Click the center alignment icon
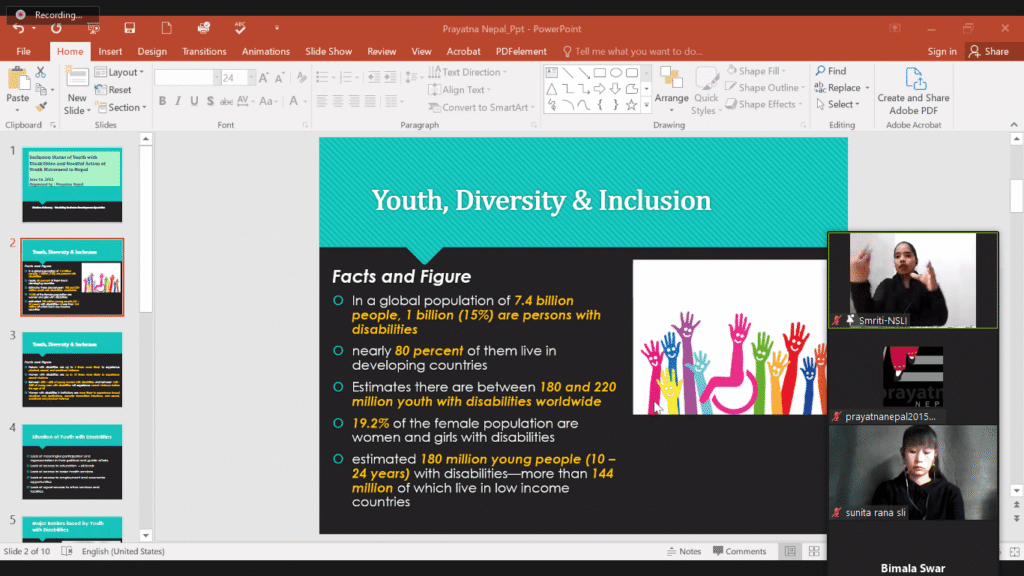The width and height of the screenshot is (1024, 576). (x=336, y=103)
